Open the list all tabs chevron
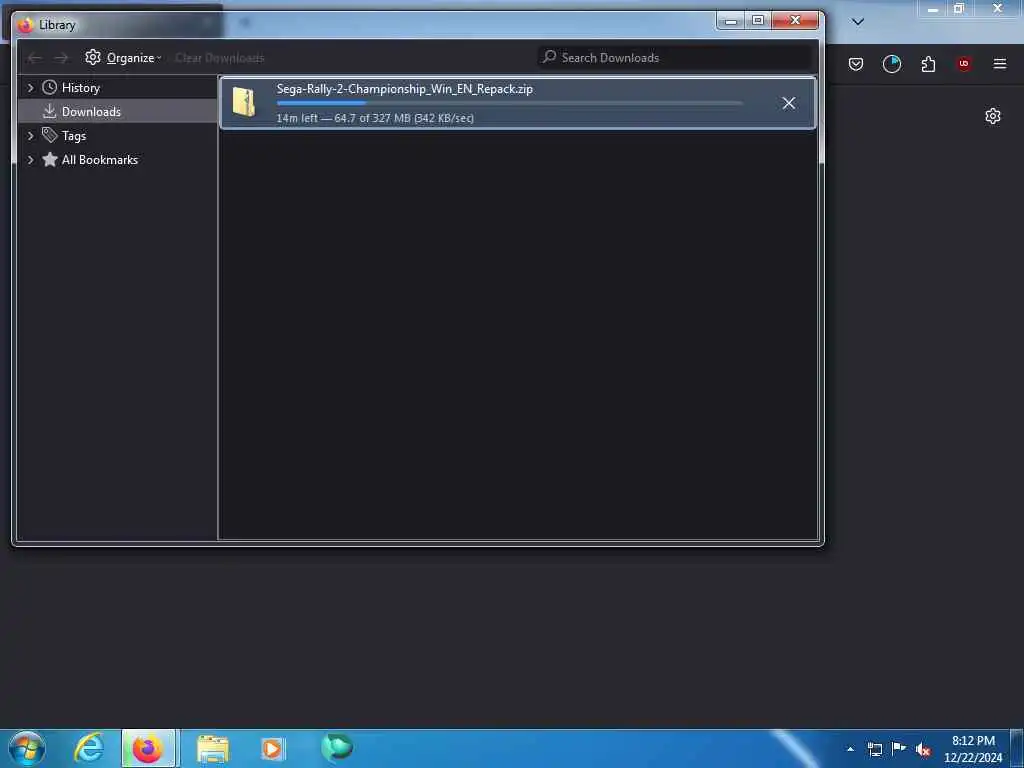The image size is (1024, 768). pos(858,22)
